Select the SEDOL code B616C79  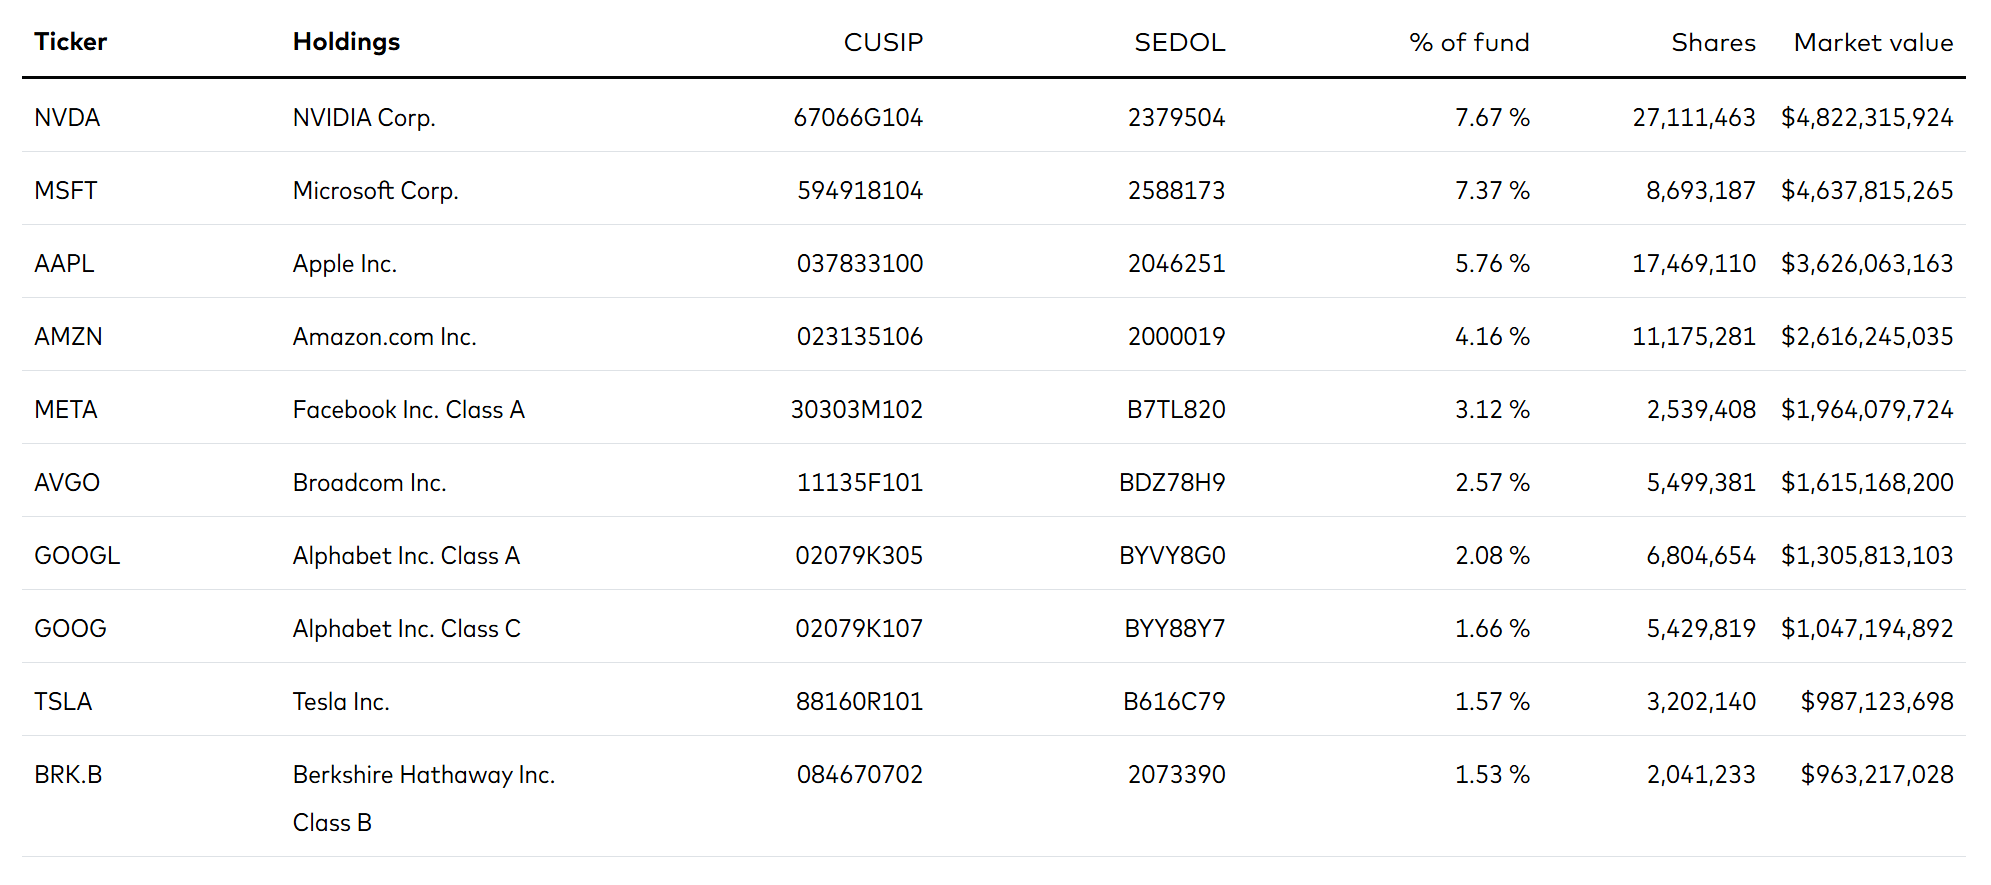tap(1173, 702)
